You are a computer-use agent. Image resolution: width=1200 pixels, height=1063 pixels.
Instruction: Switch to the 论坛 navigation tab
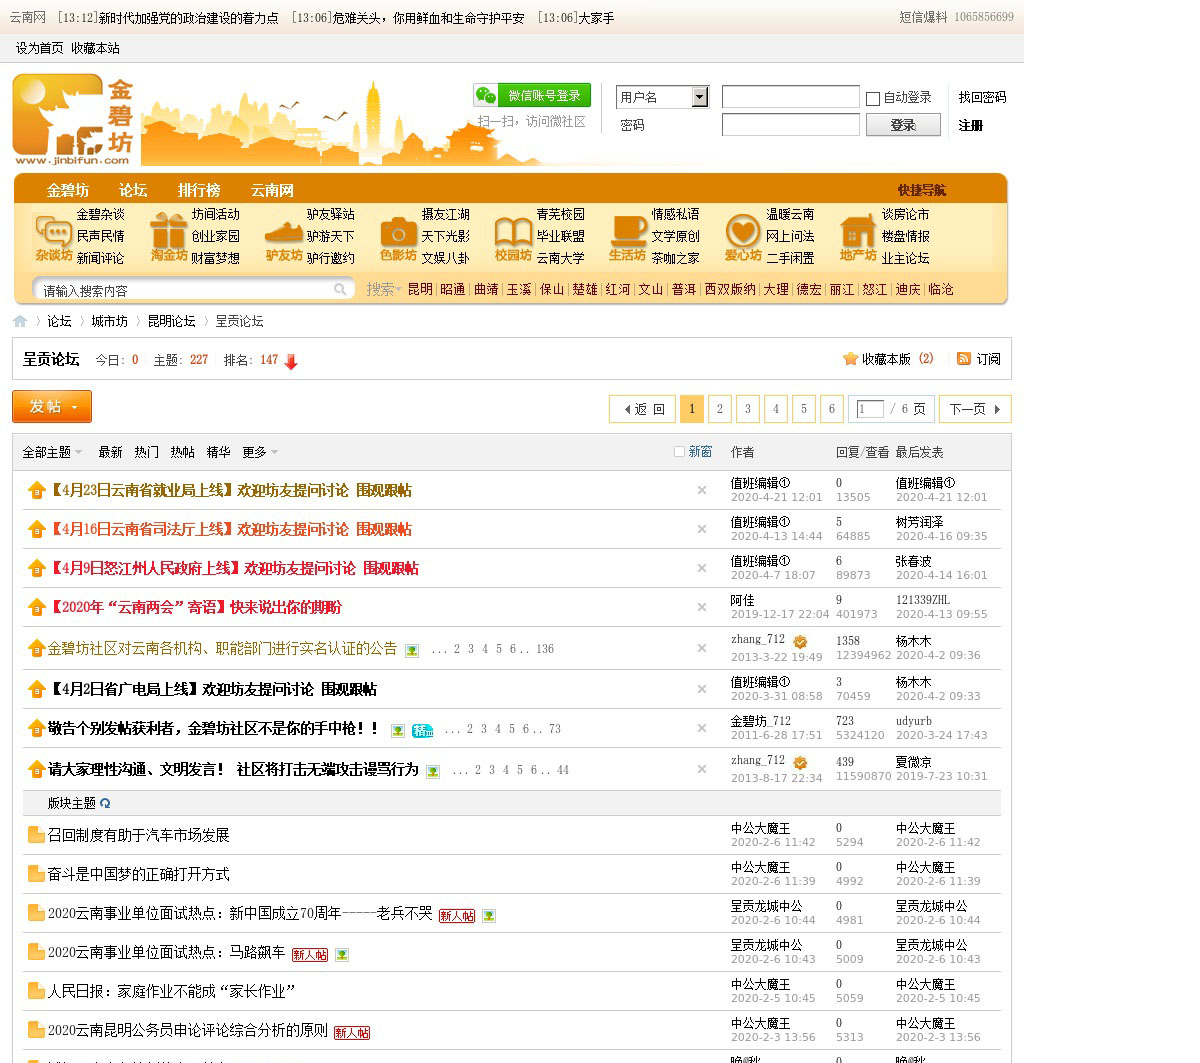[133, 190]
